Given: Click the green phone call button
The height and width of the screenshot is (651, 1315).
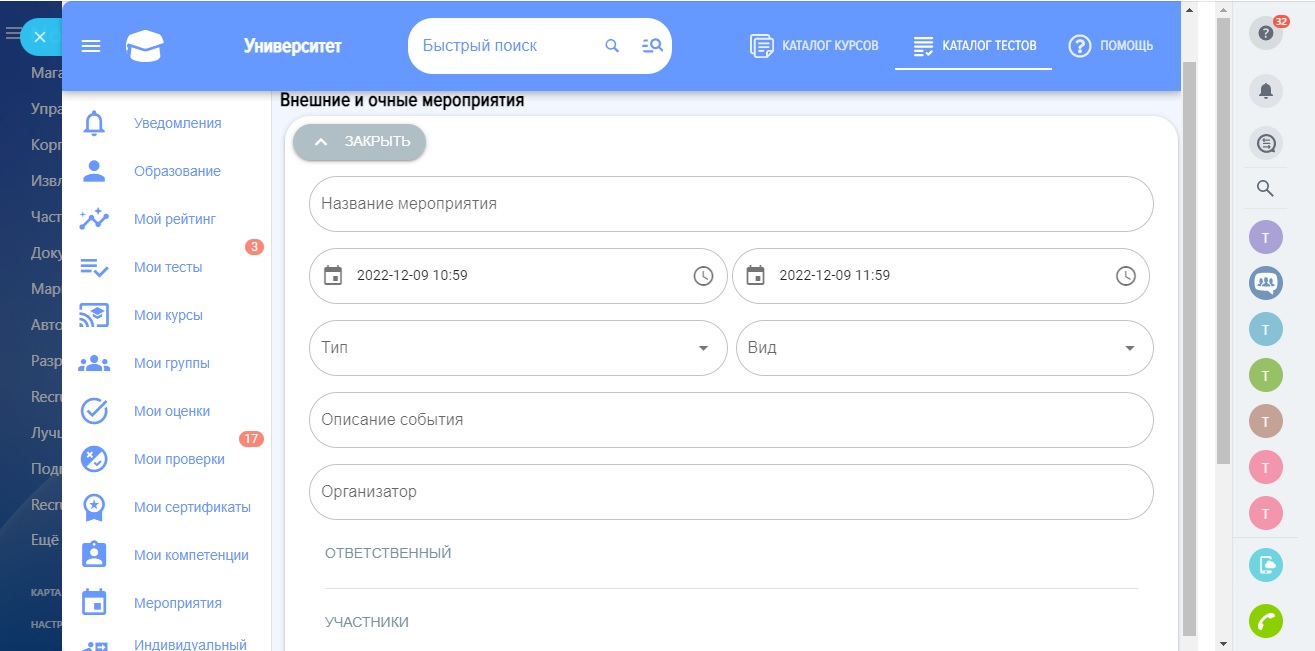Looking at the screenshot, I should tap(1265, 621).
